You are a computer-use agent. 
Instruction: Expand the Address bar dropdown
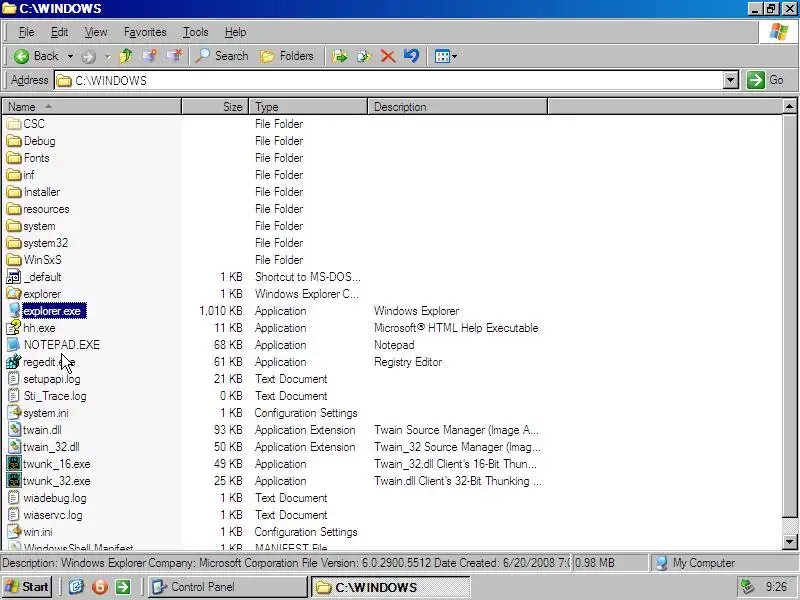pyautogui.click(x=731, y=80)
